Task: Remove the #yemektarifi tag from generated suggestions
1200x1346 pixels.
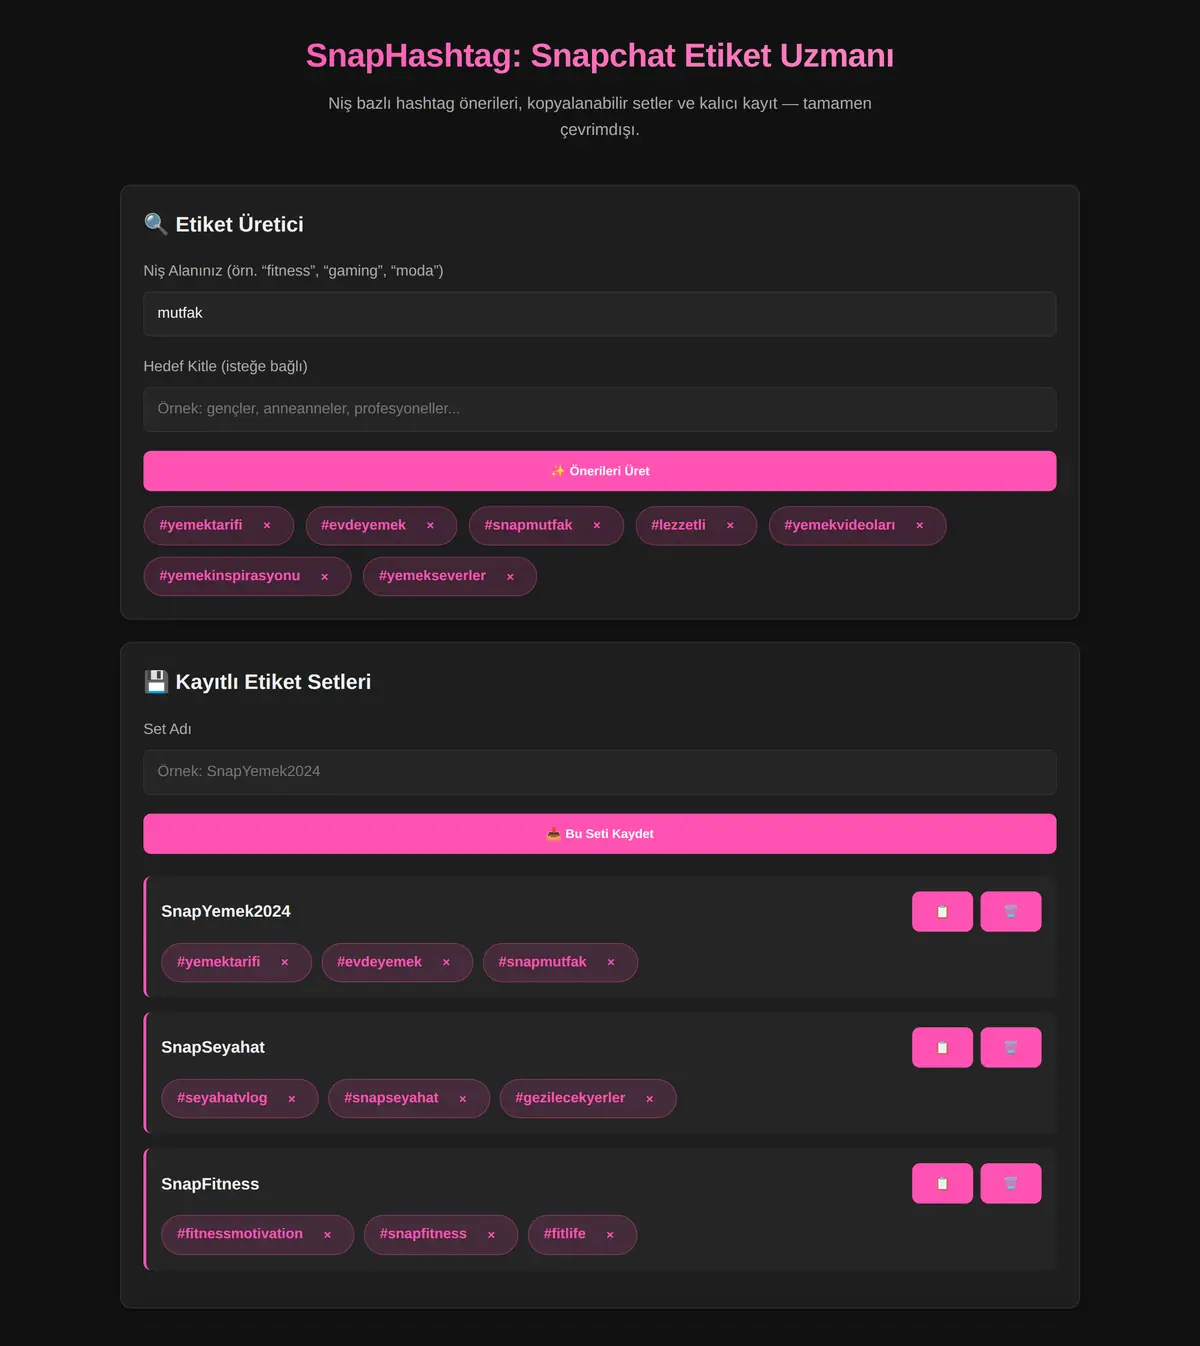Action: coord(267,526)
